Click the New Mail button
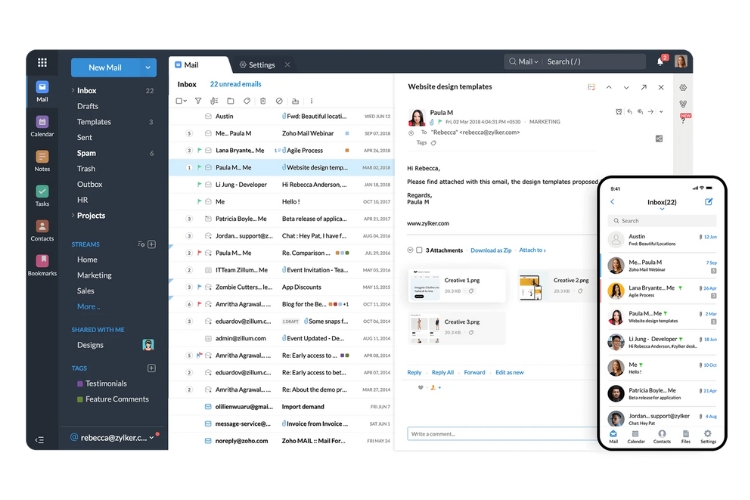Screen dimensions: 750x500 pos(105,67)
